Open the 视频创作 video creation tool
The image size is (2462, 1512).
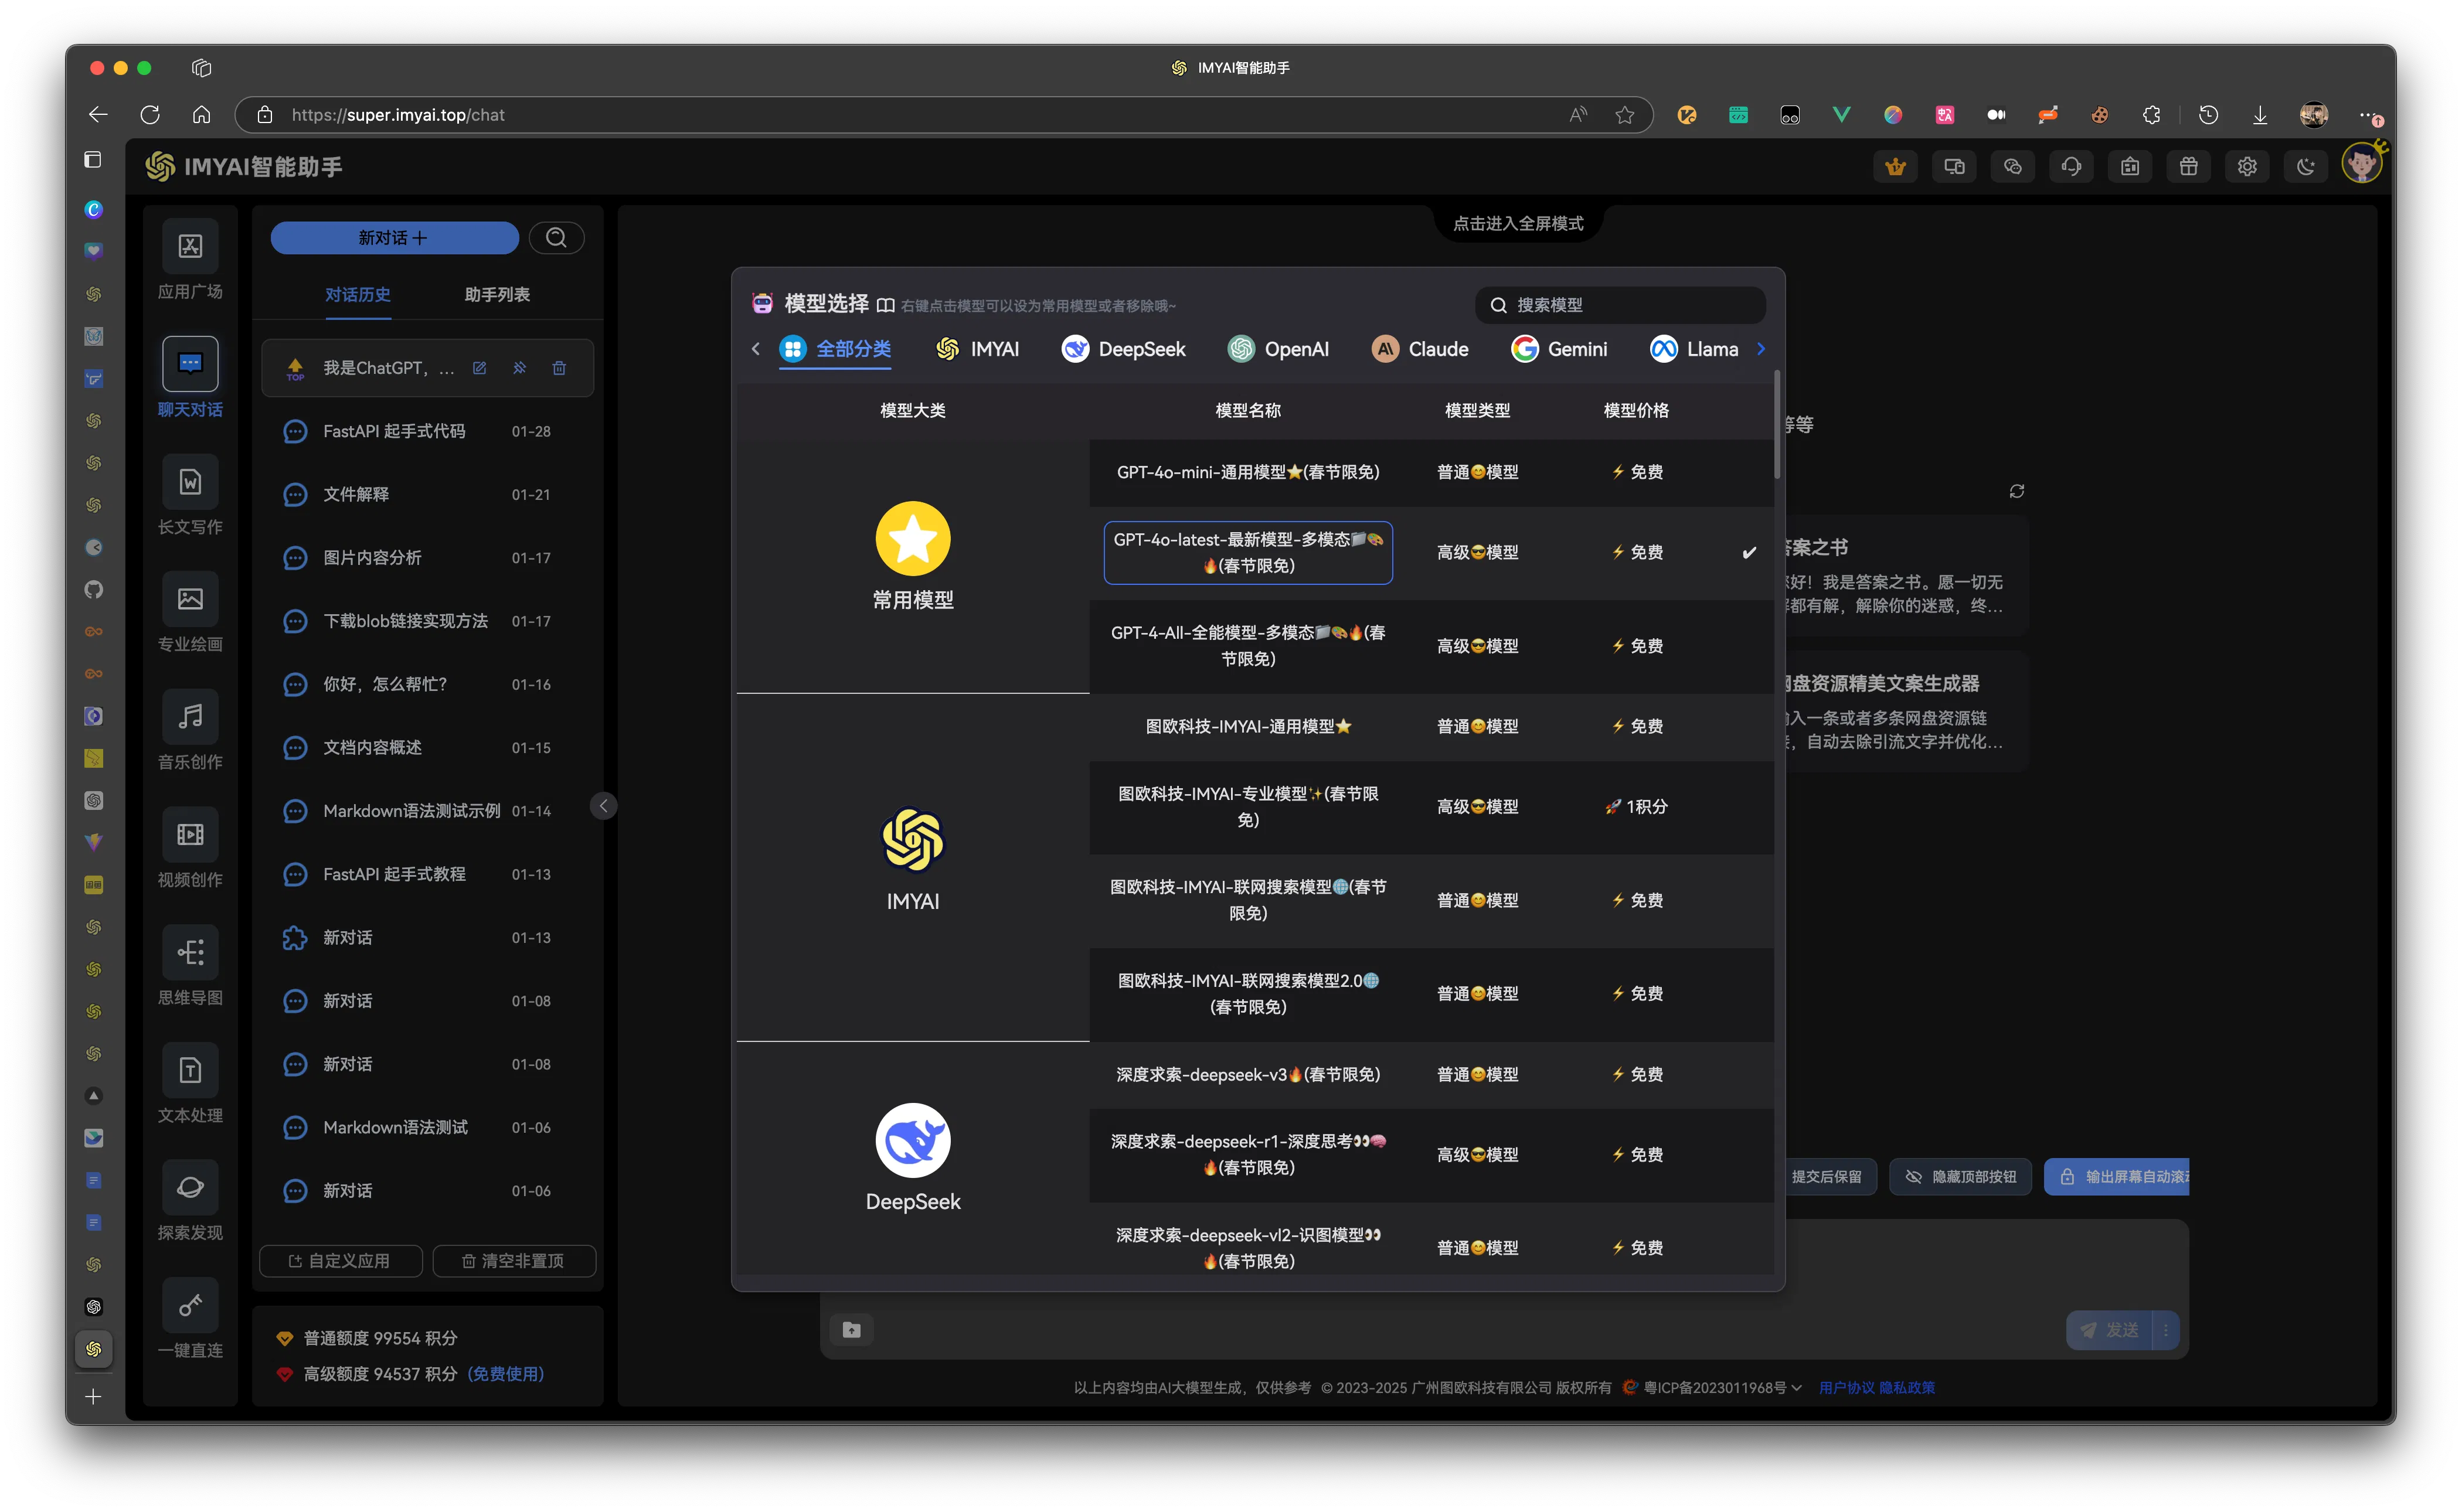[190, 834]
